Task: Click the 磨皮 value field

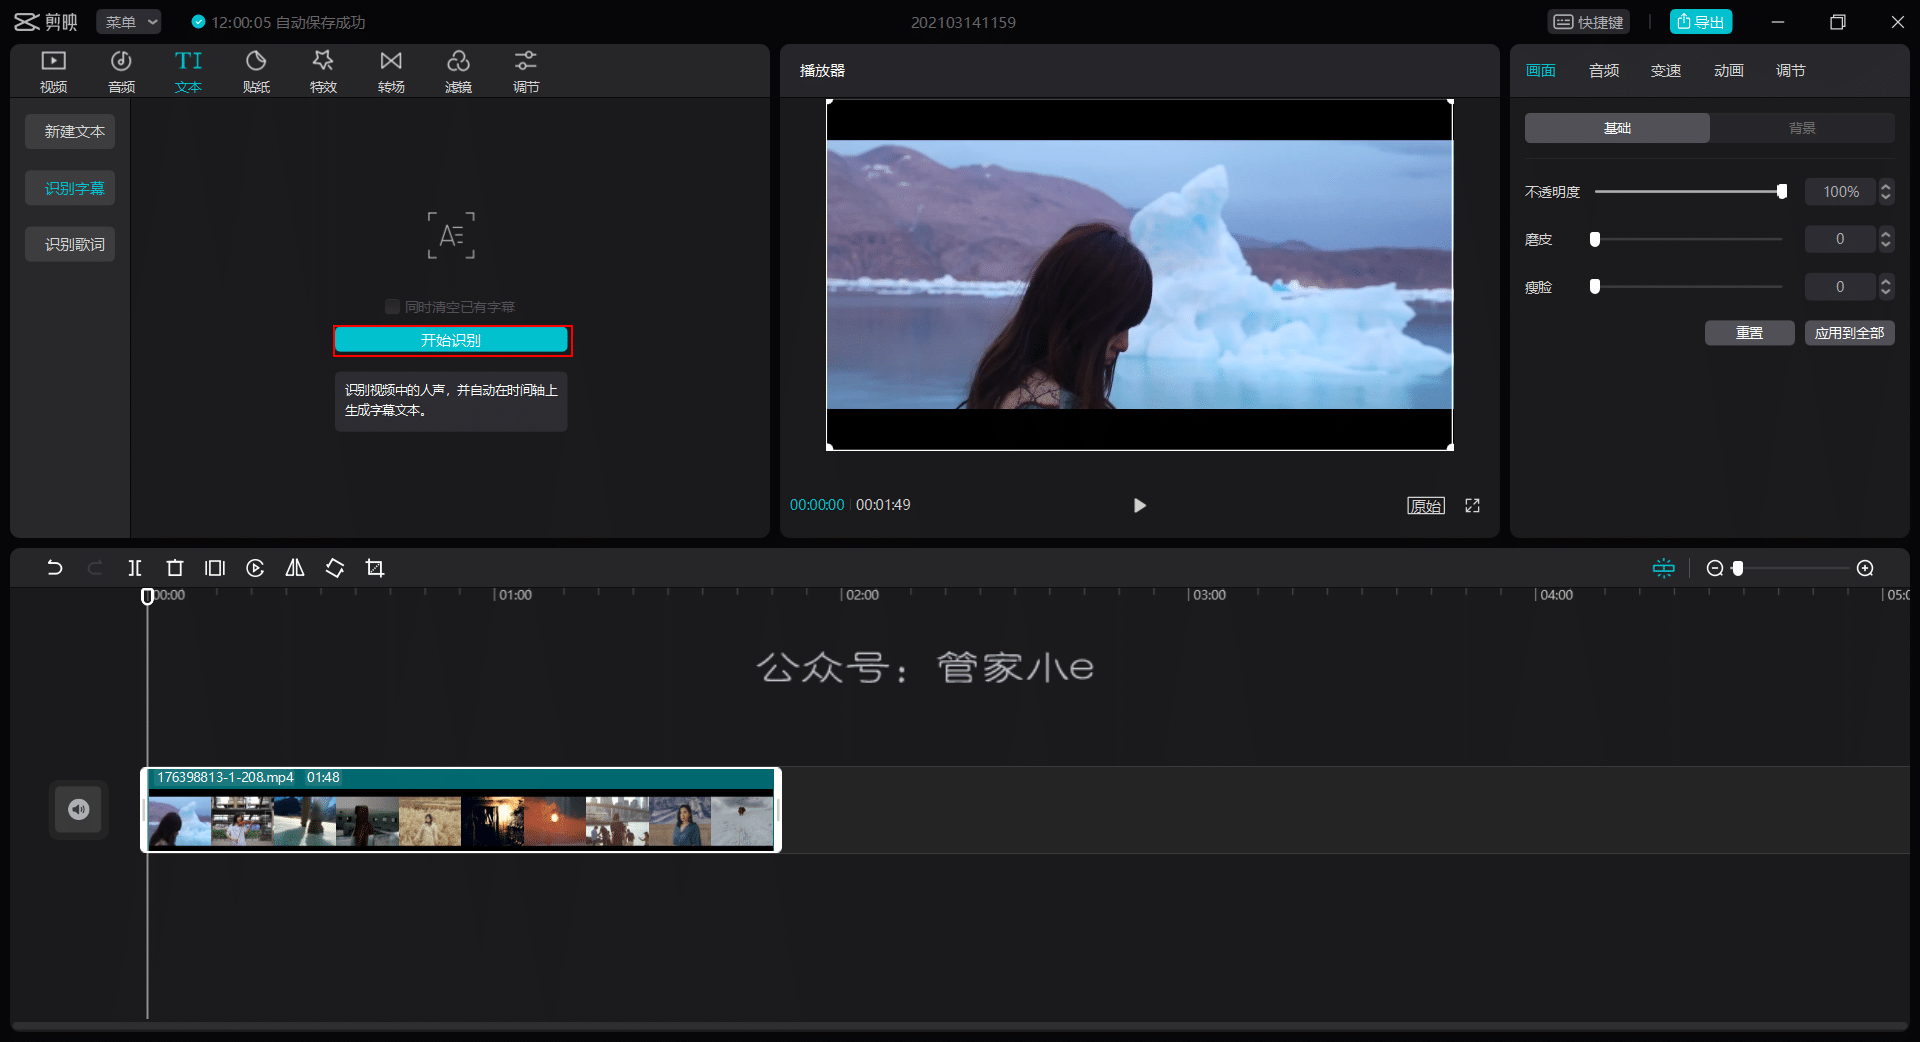Action: [x=1841, y=239]
